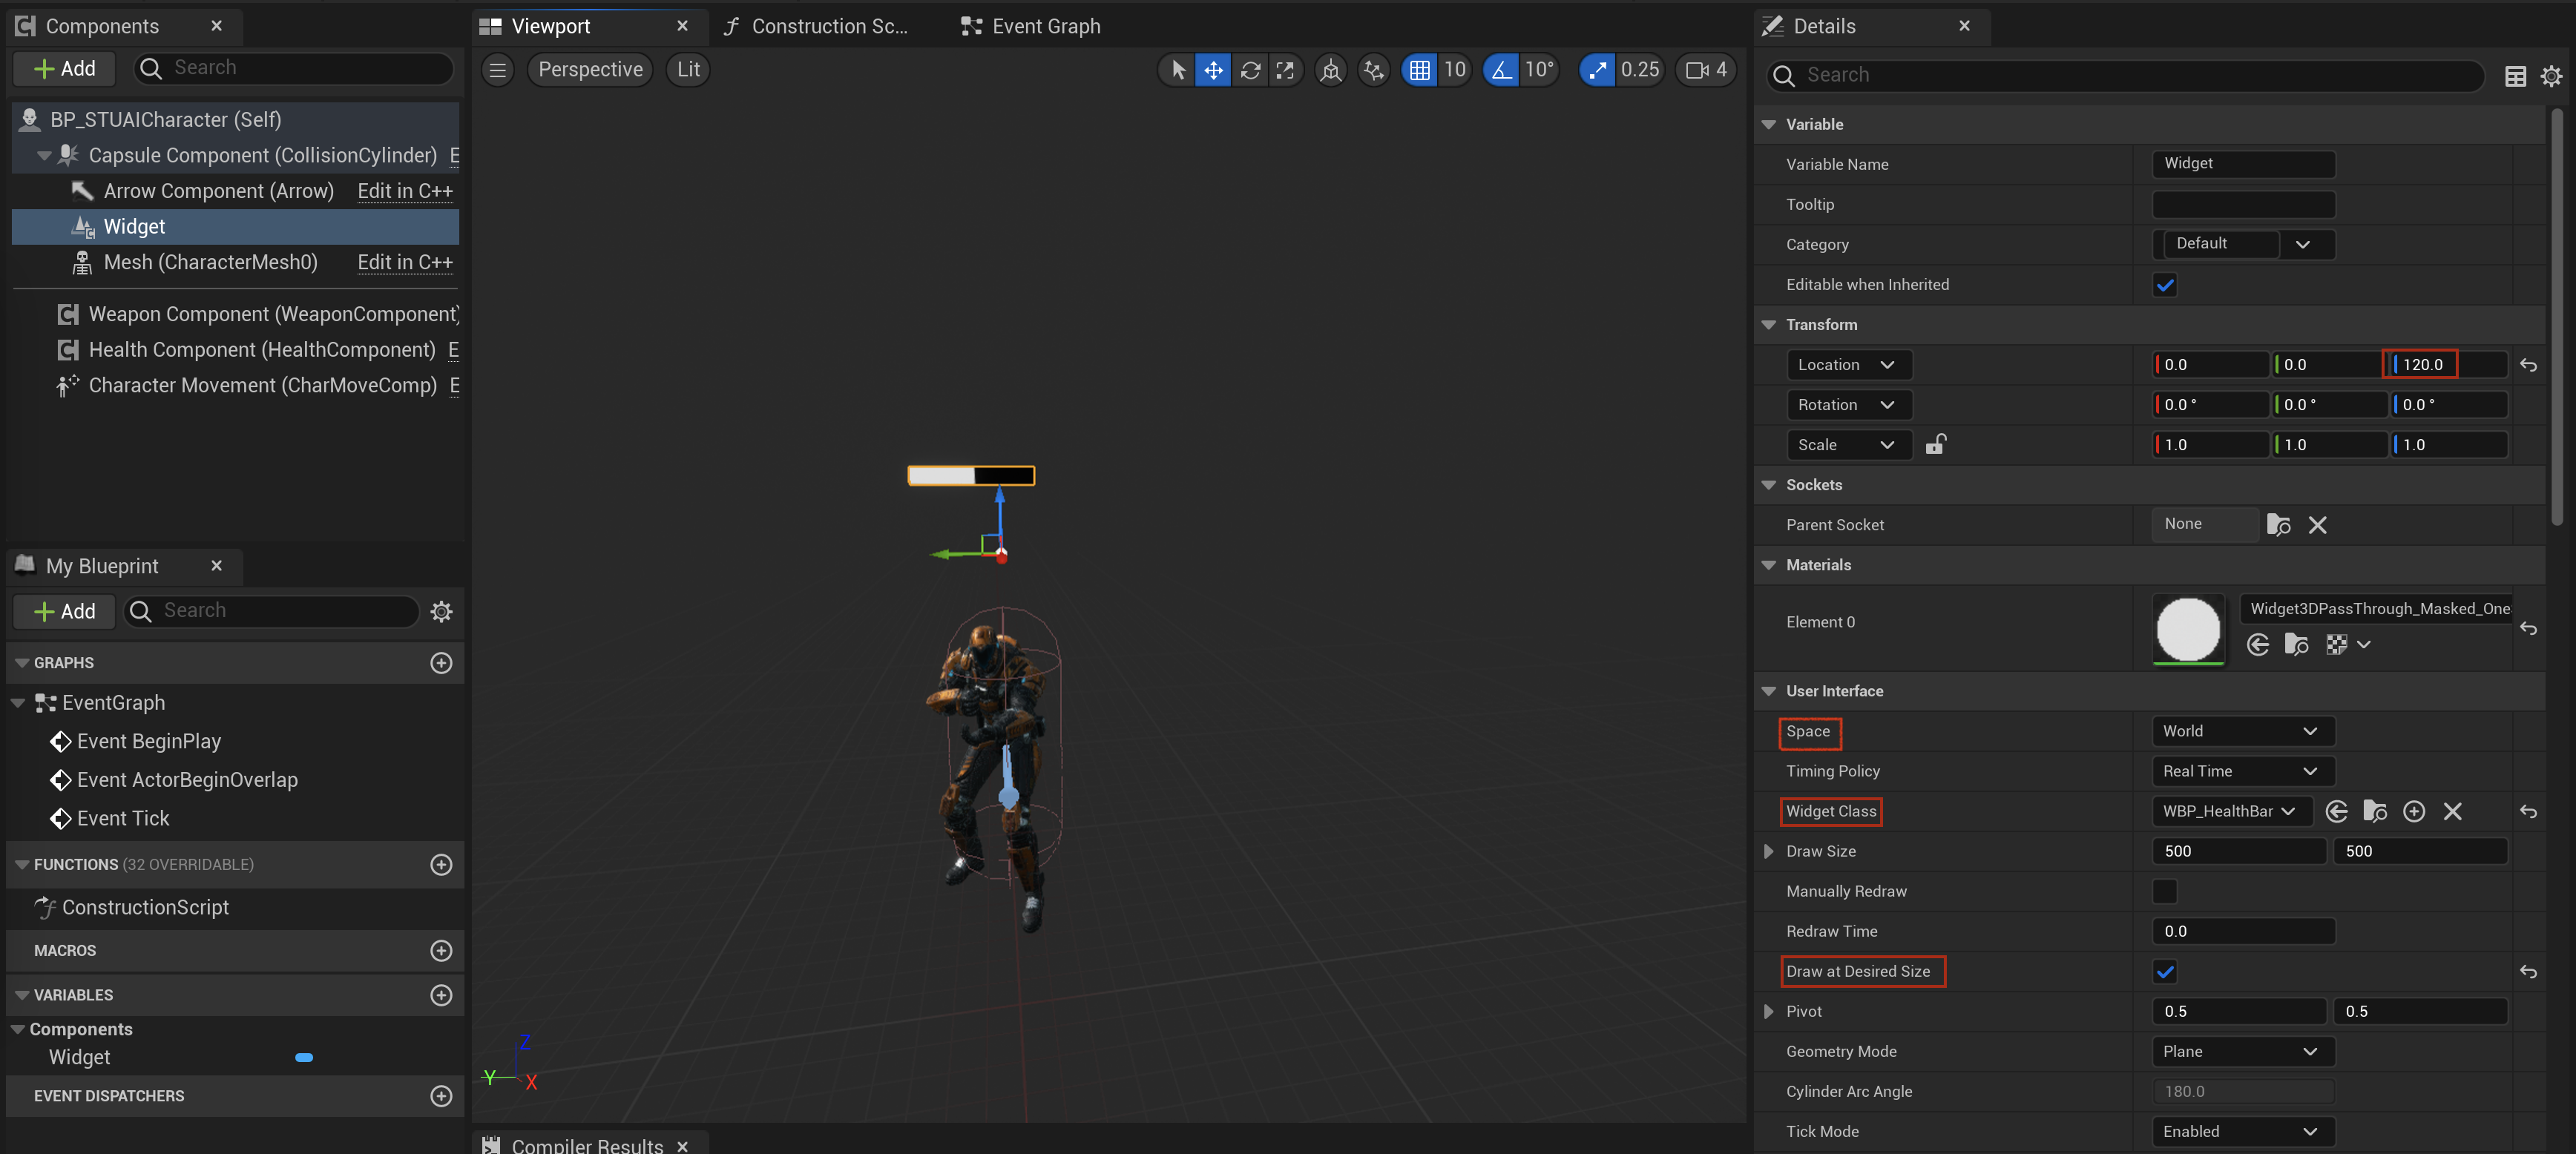
Task: Click the Details panel search field
Action: 2126,75
